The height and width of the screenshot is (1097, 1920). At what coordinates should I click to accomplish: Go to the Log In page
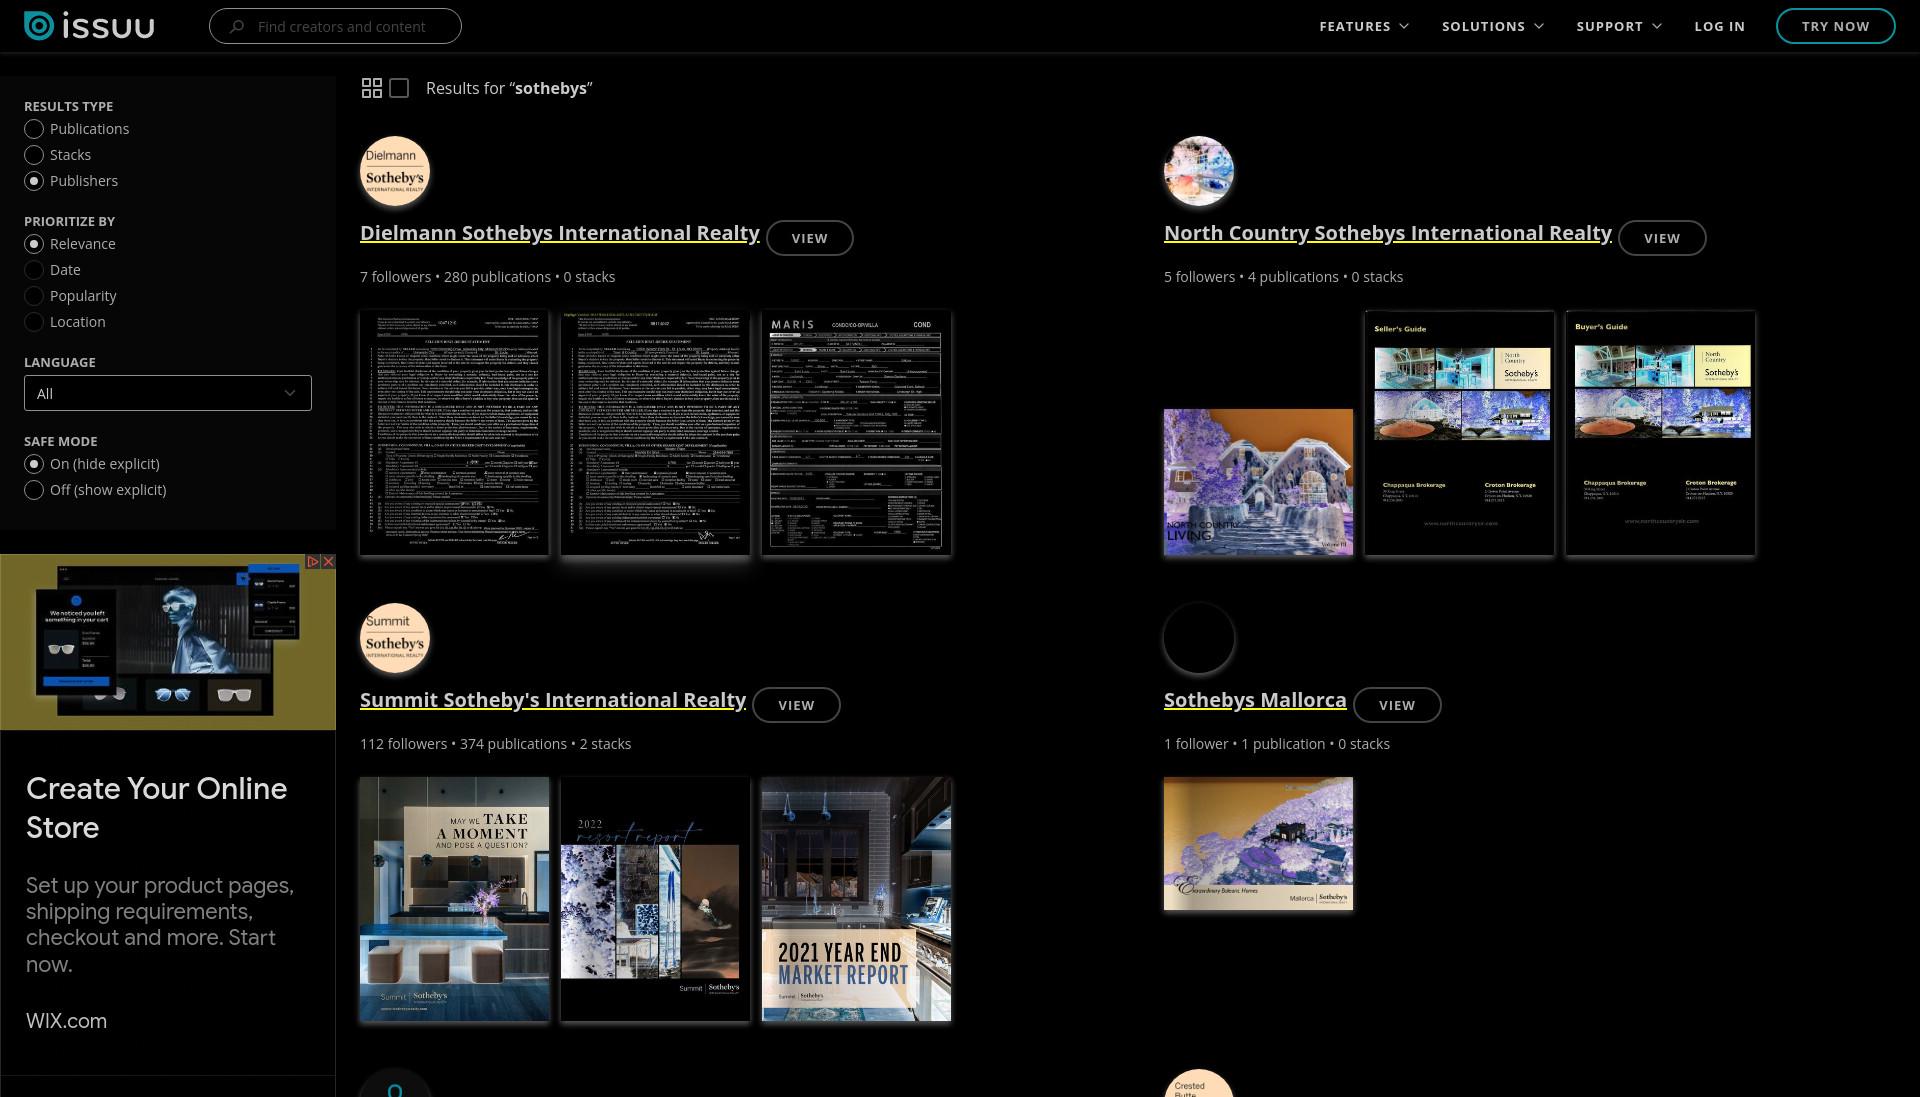click(1719, 26)
